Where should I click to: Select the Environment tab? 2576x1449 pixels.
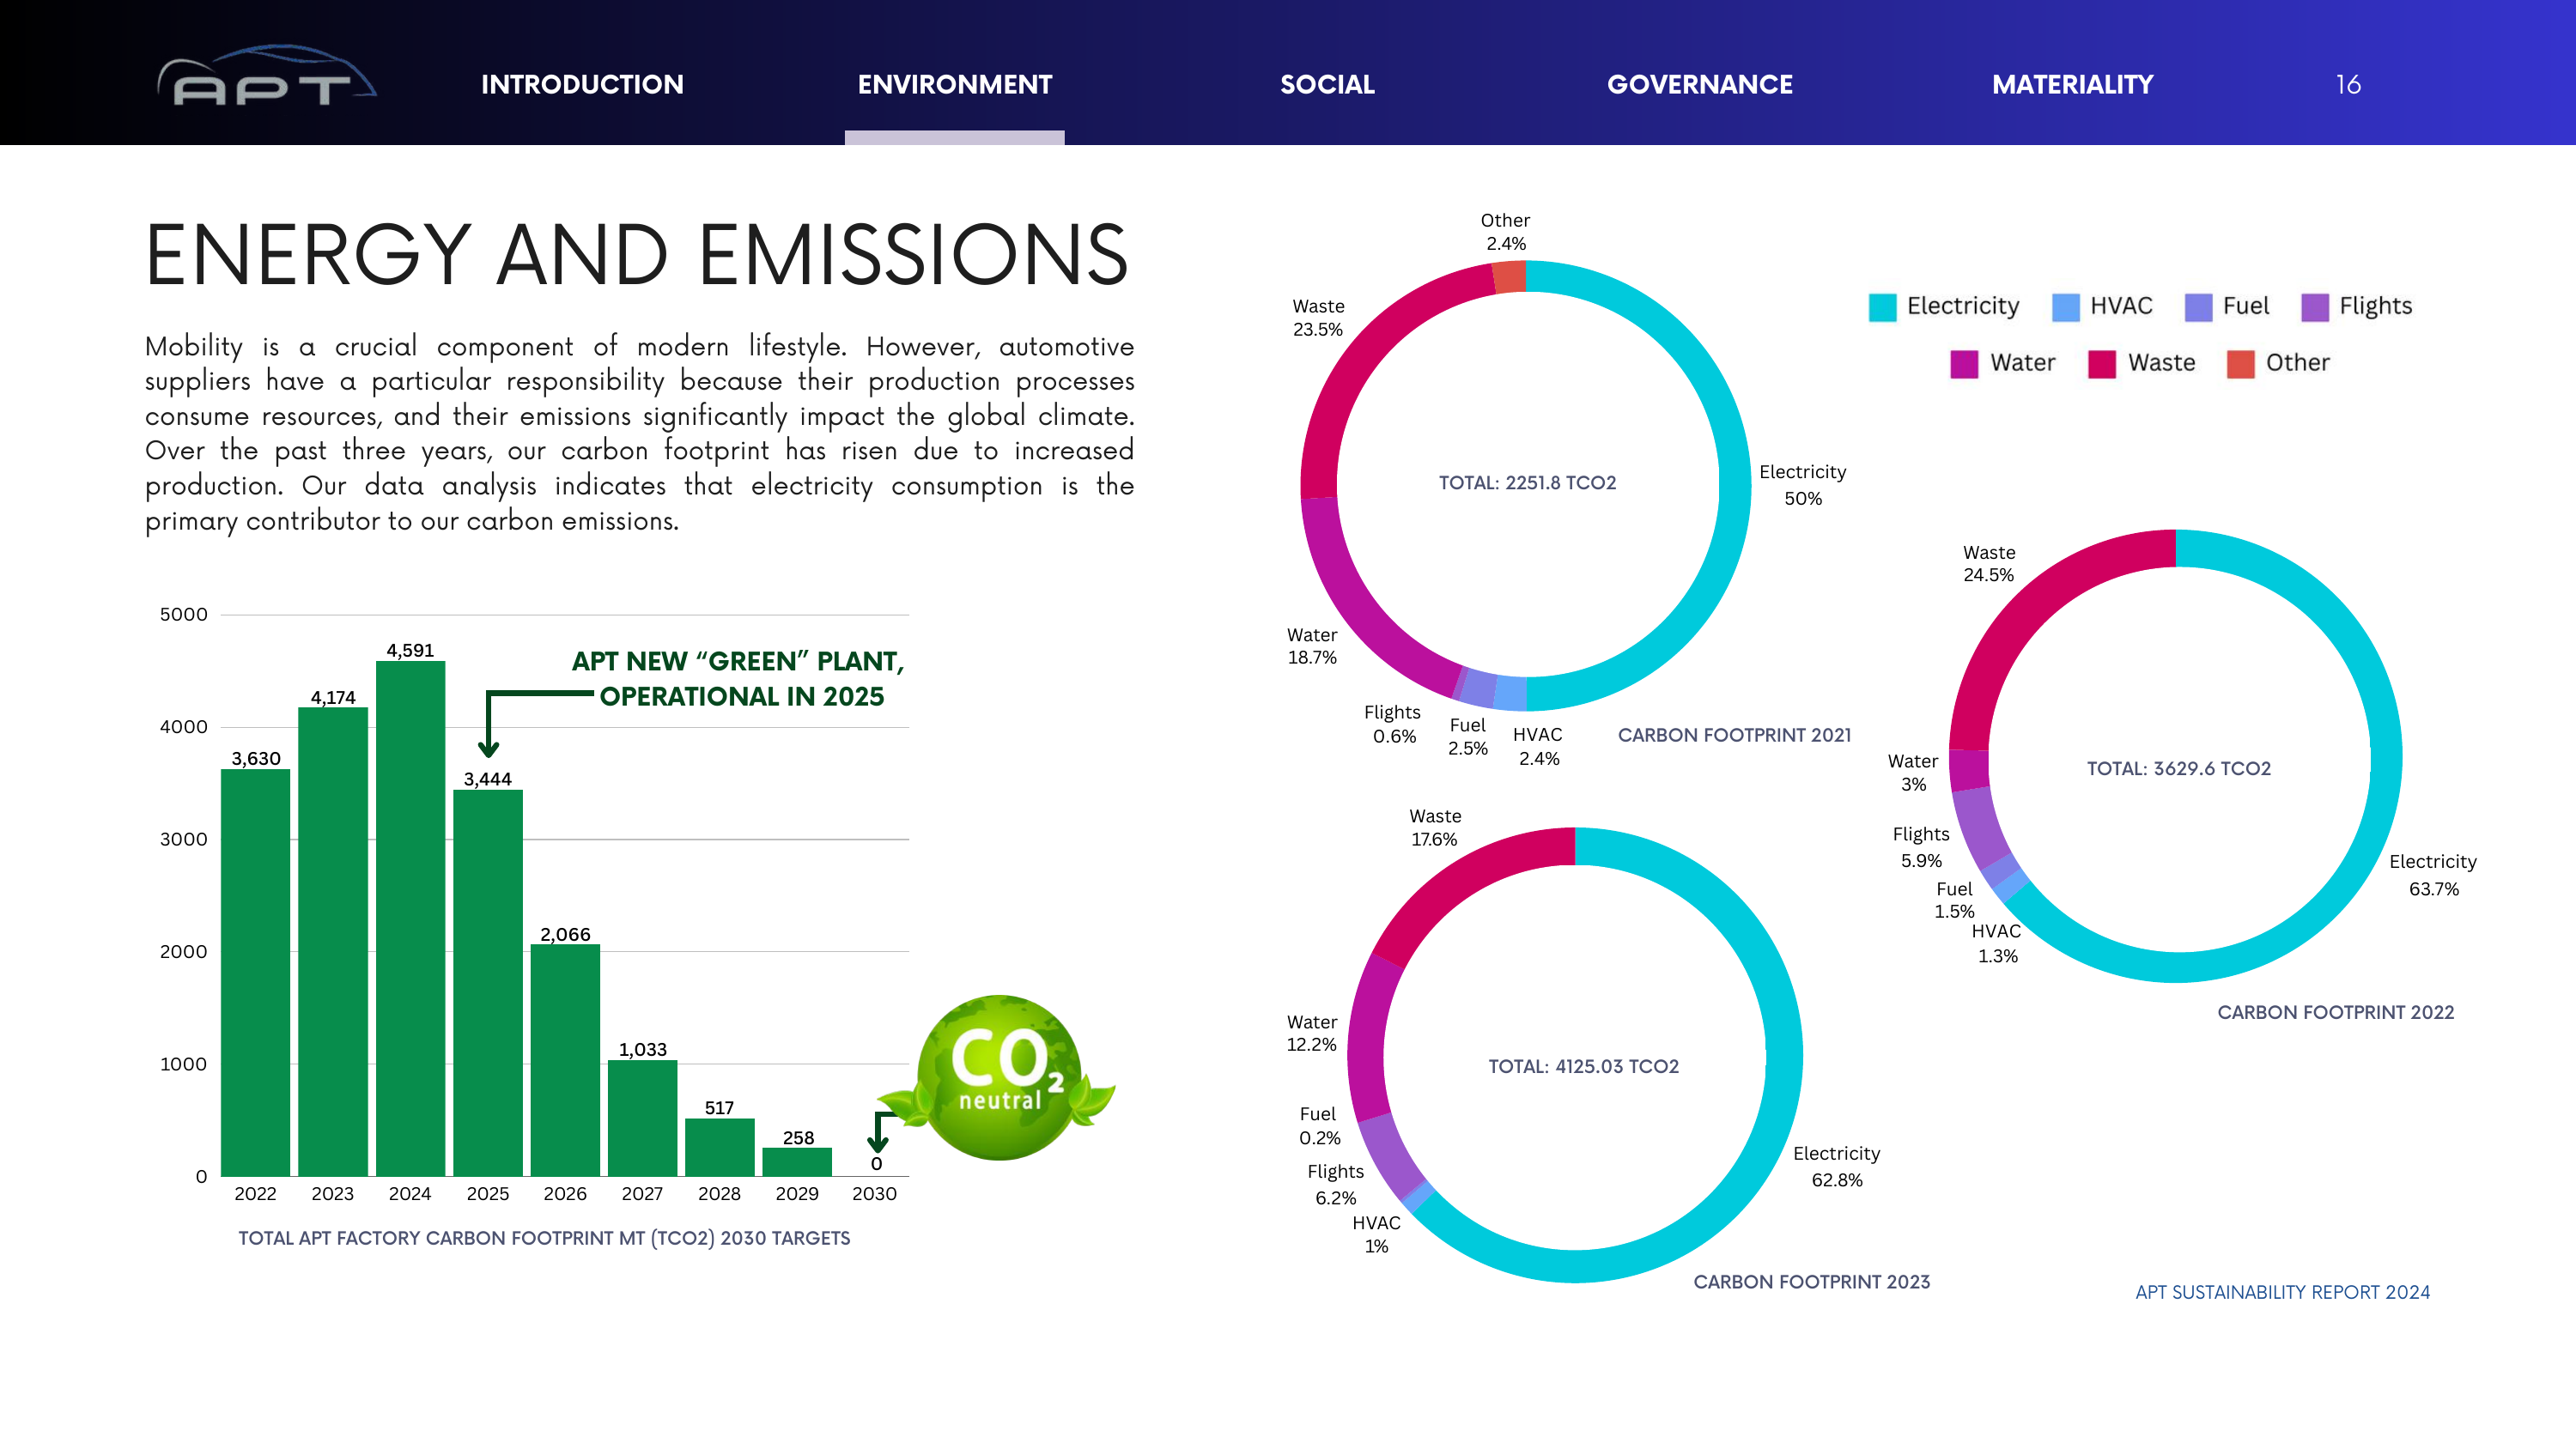click(x=954, y=84)
